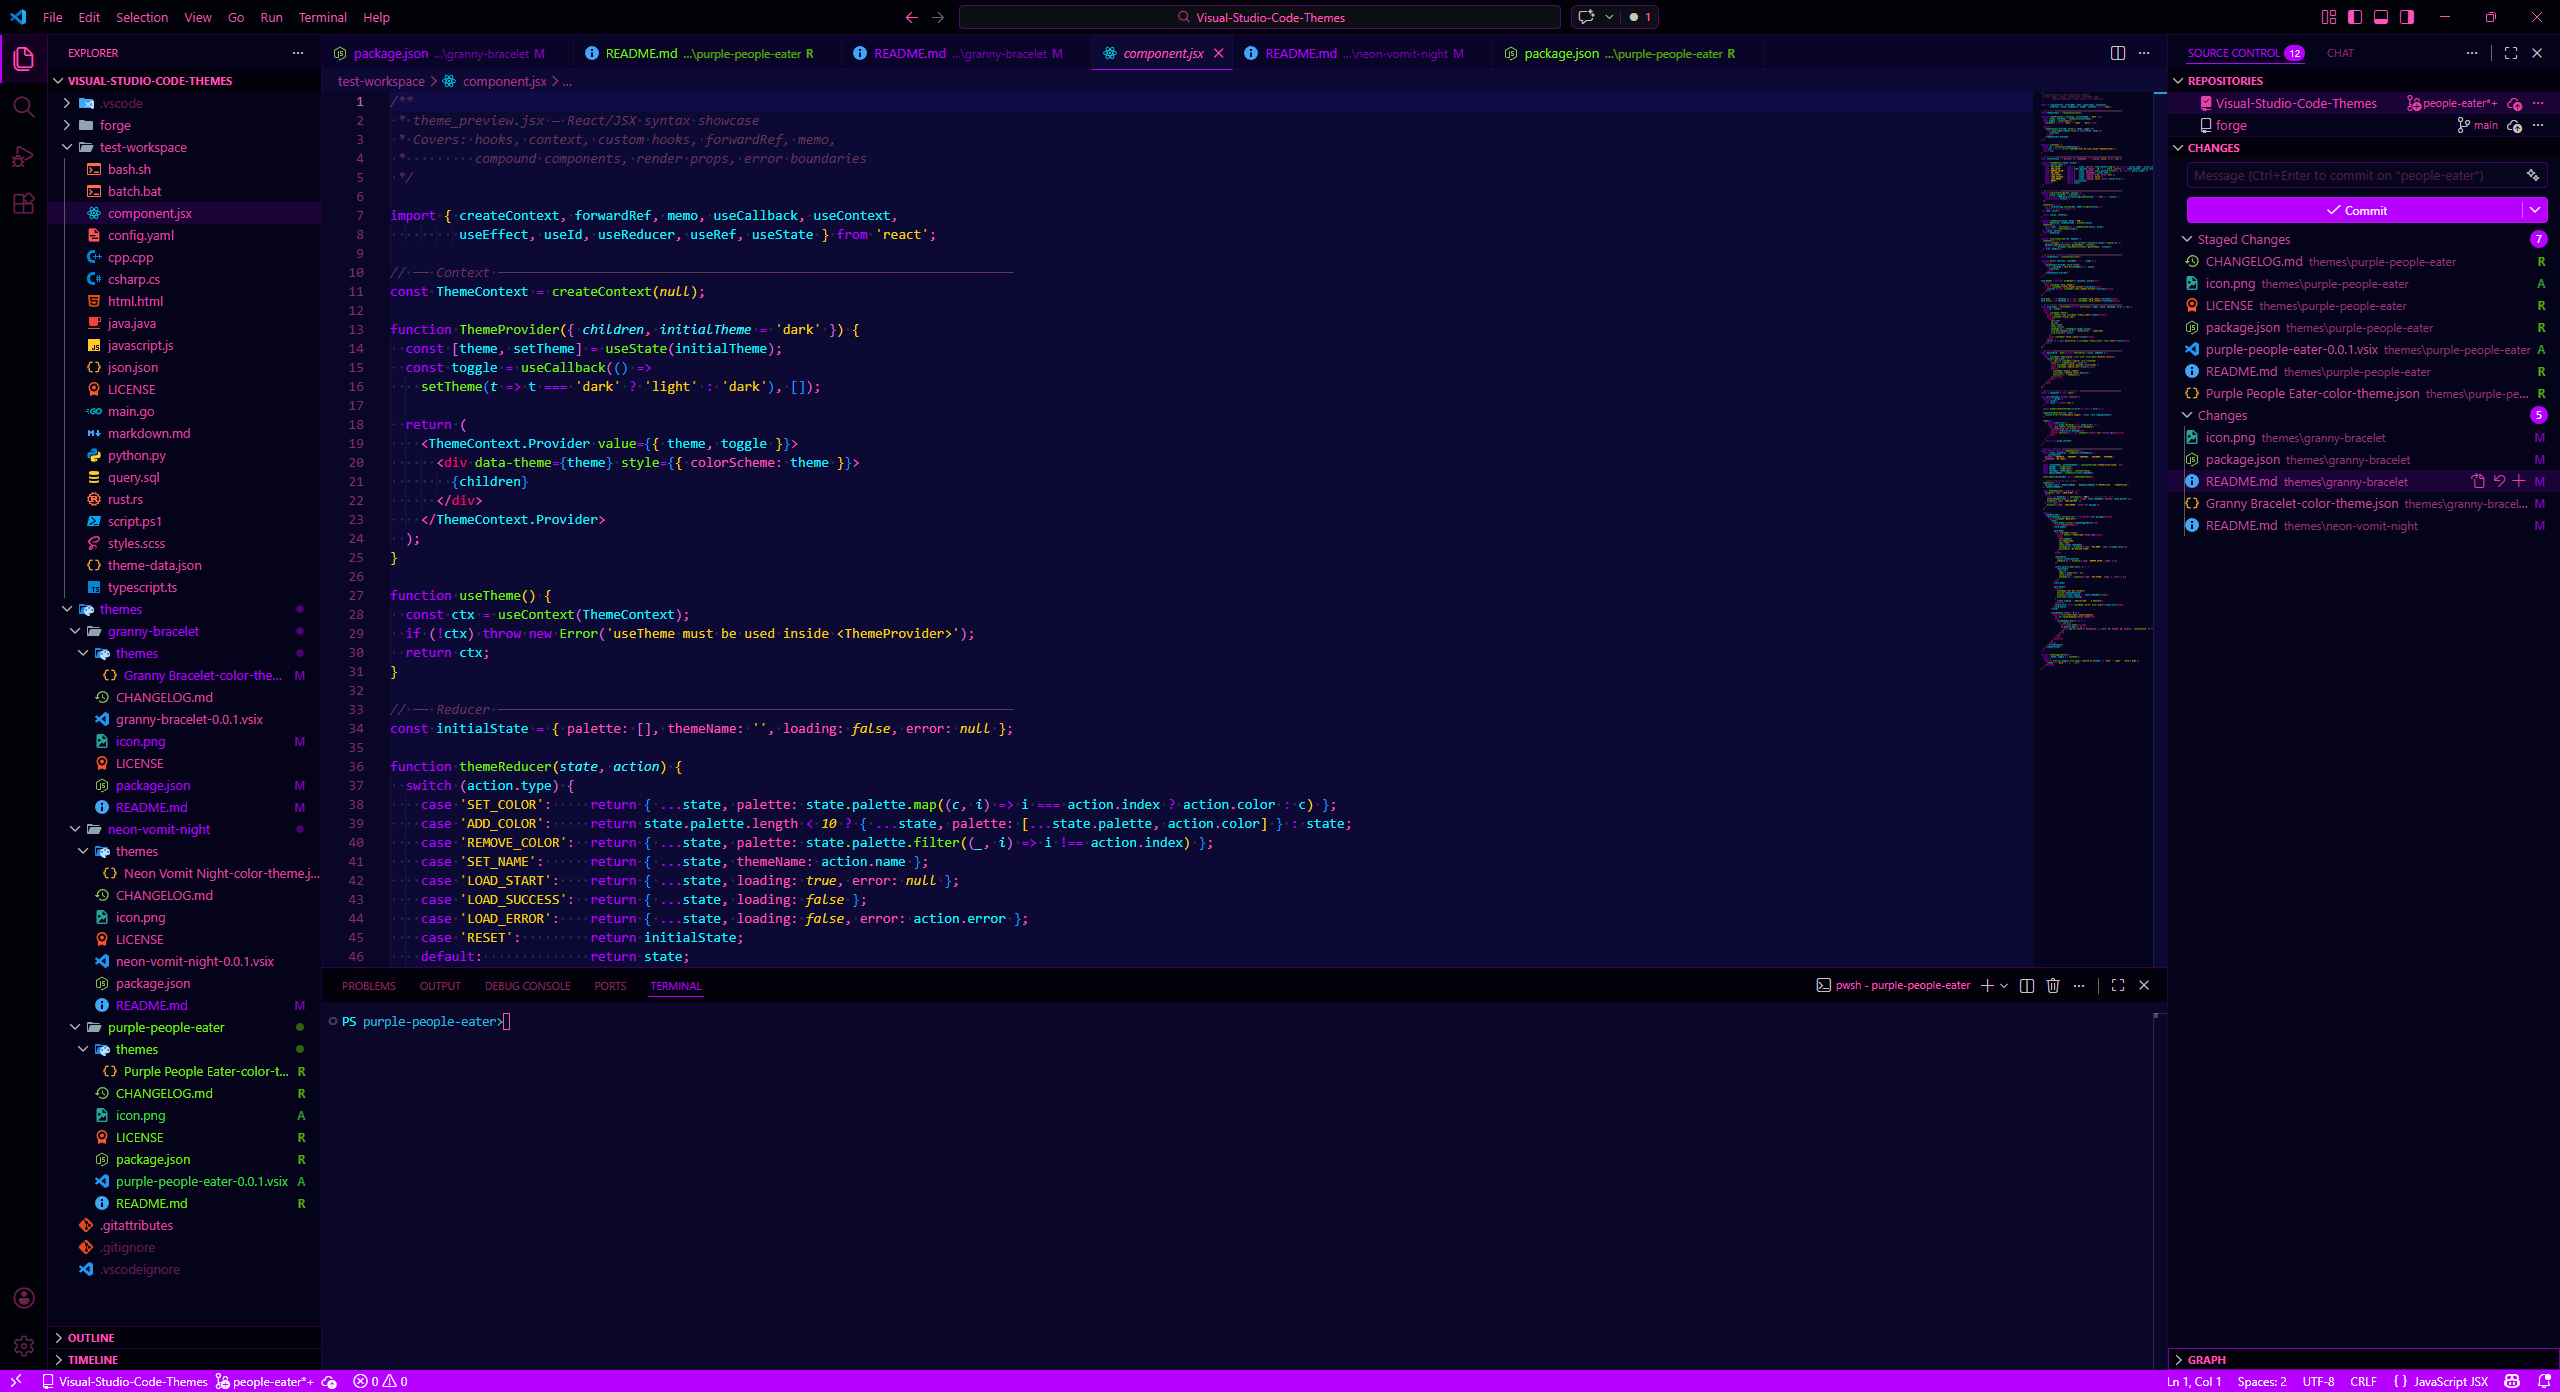Viewport: 2560px width, 1392px height.
Task: Discard changes on granny-bracelet README.md
Action: (x=2498, y=481)
